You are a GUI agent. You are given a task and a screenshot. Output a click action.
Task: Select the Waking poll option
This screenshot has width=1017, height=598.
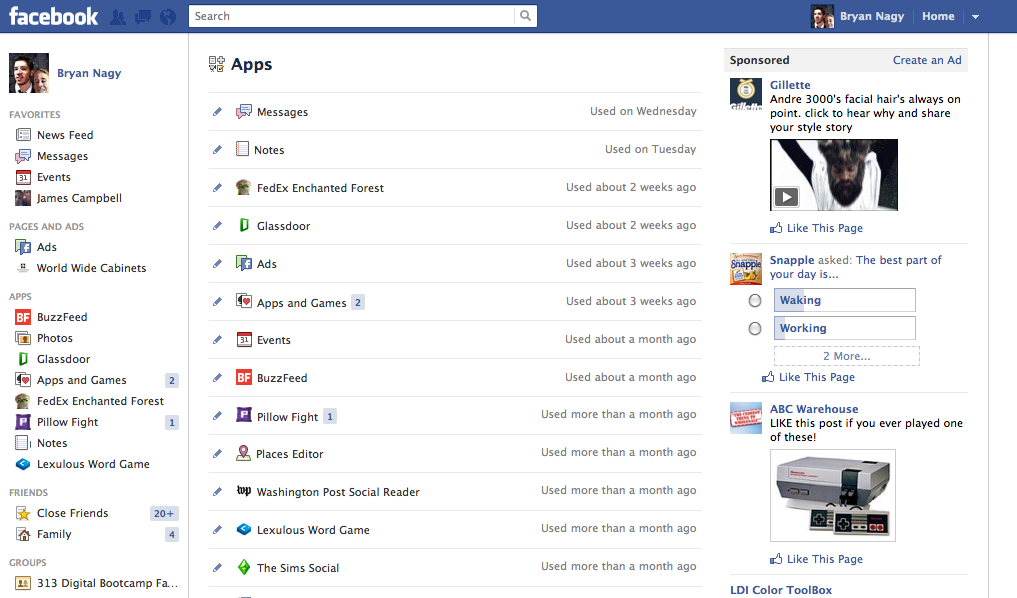tap(755, 300)
